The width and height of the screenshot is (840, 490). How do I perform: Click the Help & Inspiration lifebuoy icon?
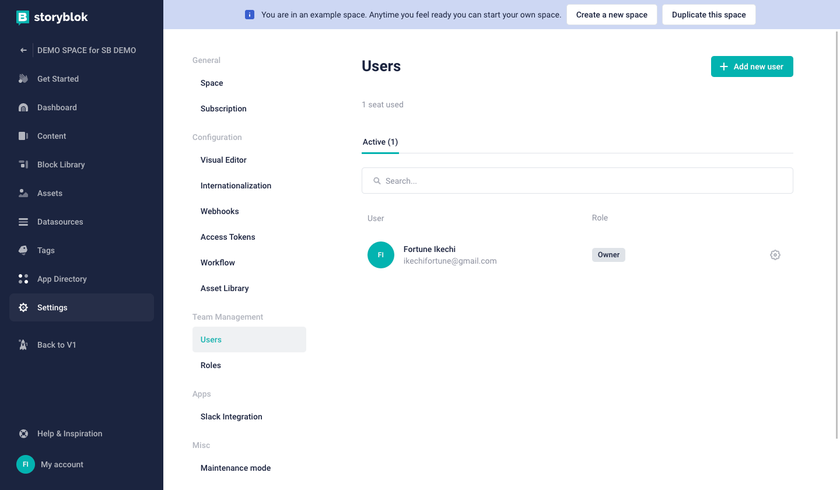(23, 434)
